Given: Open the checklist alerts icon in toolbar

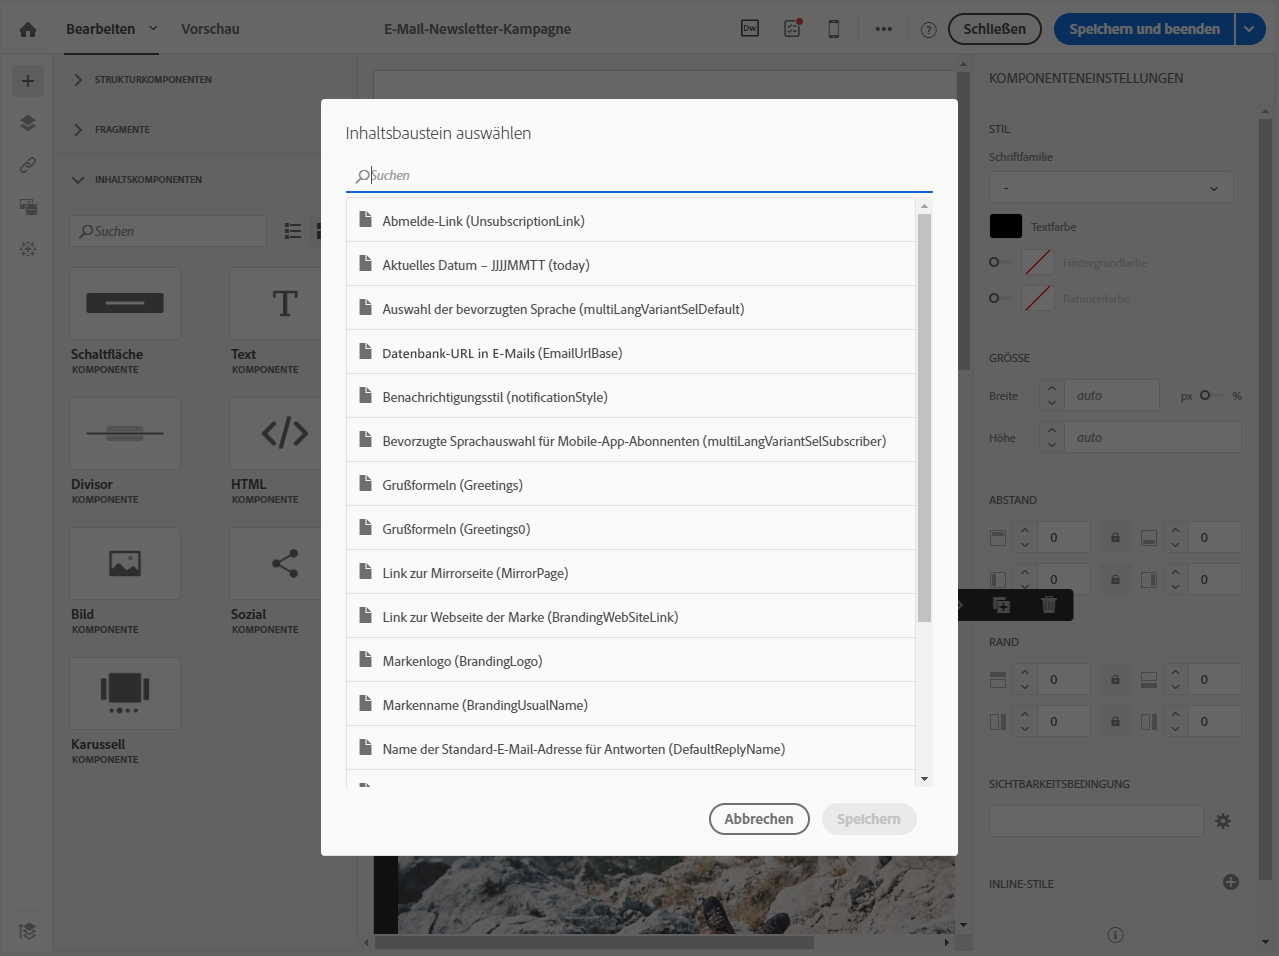Looking at the screenshot, I should pos(792,28).
